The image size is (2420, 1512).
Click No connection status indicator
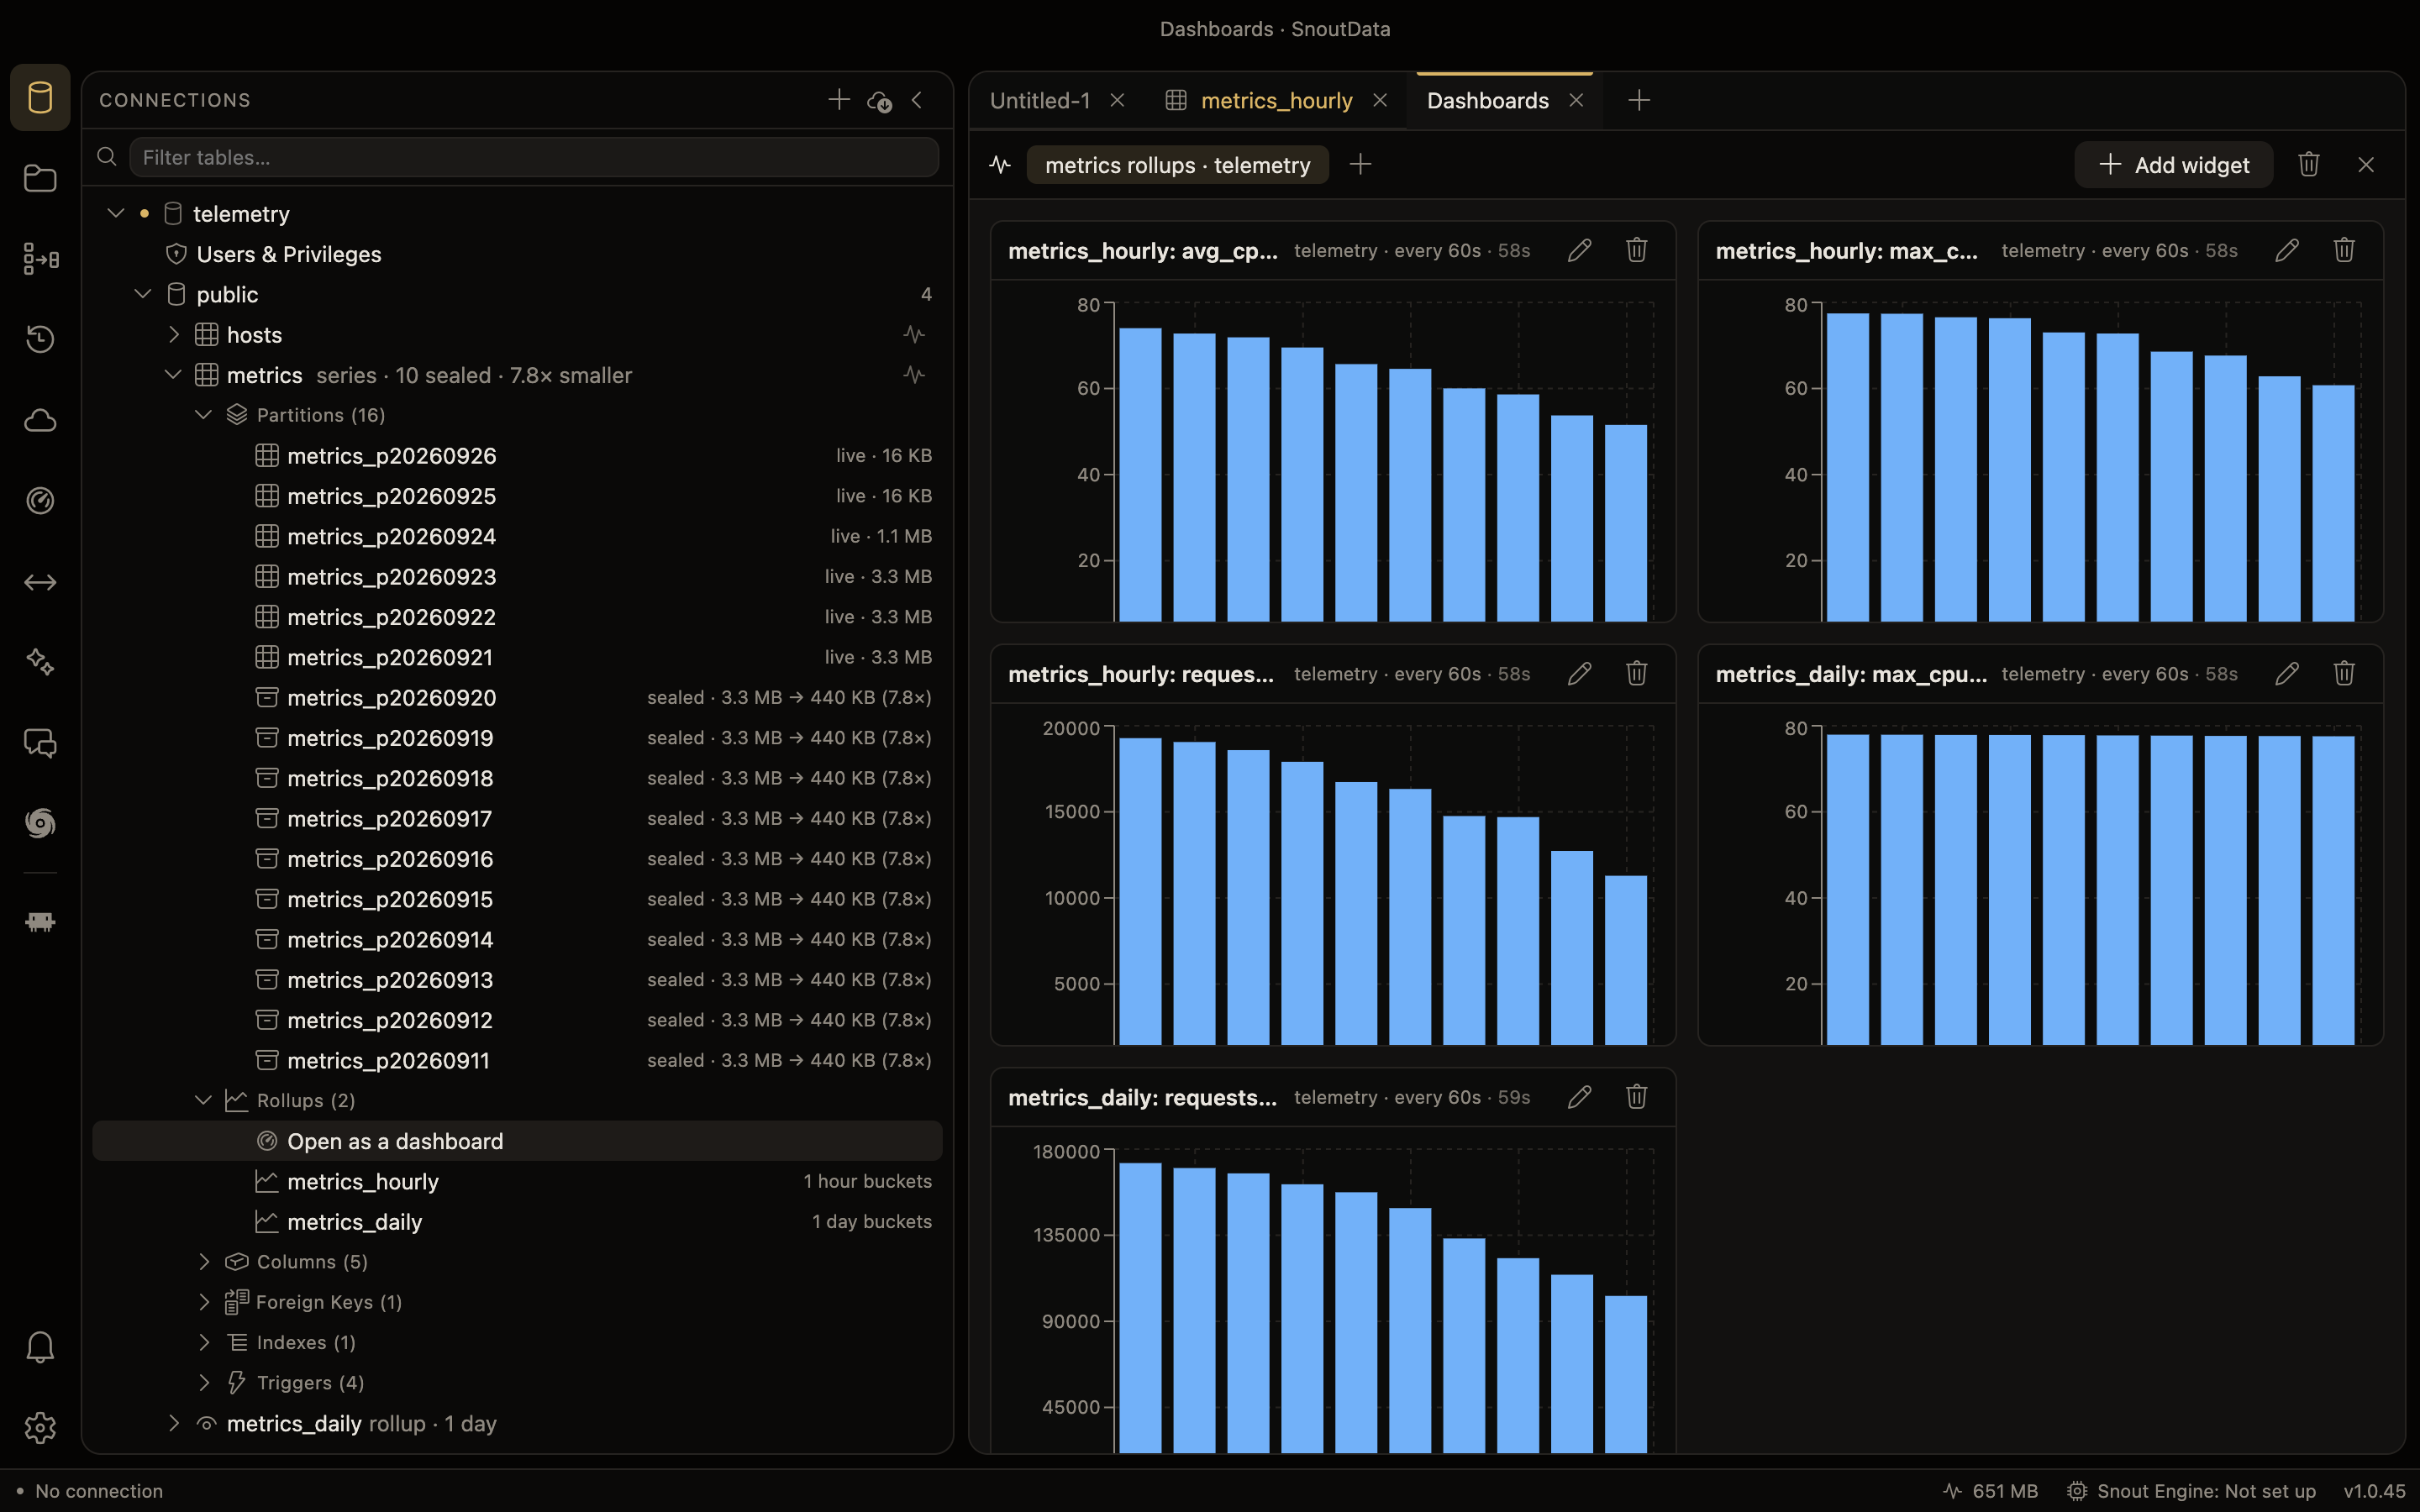(x=89, y=1491)
